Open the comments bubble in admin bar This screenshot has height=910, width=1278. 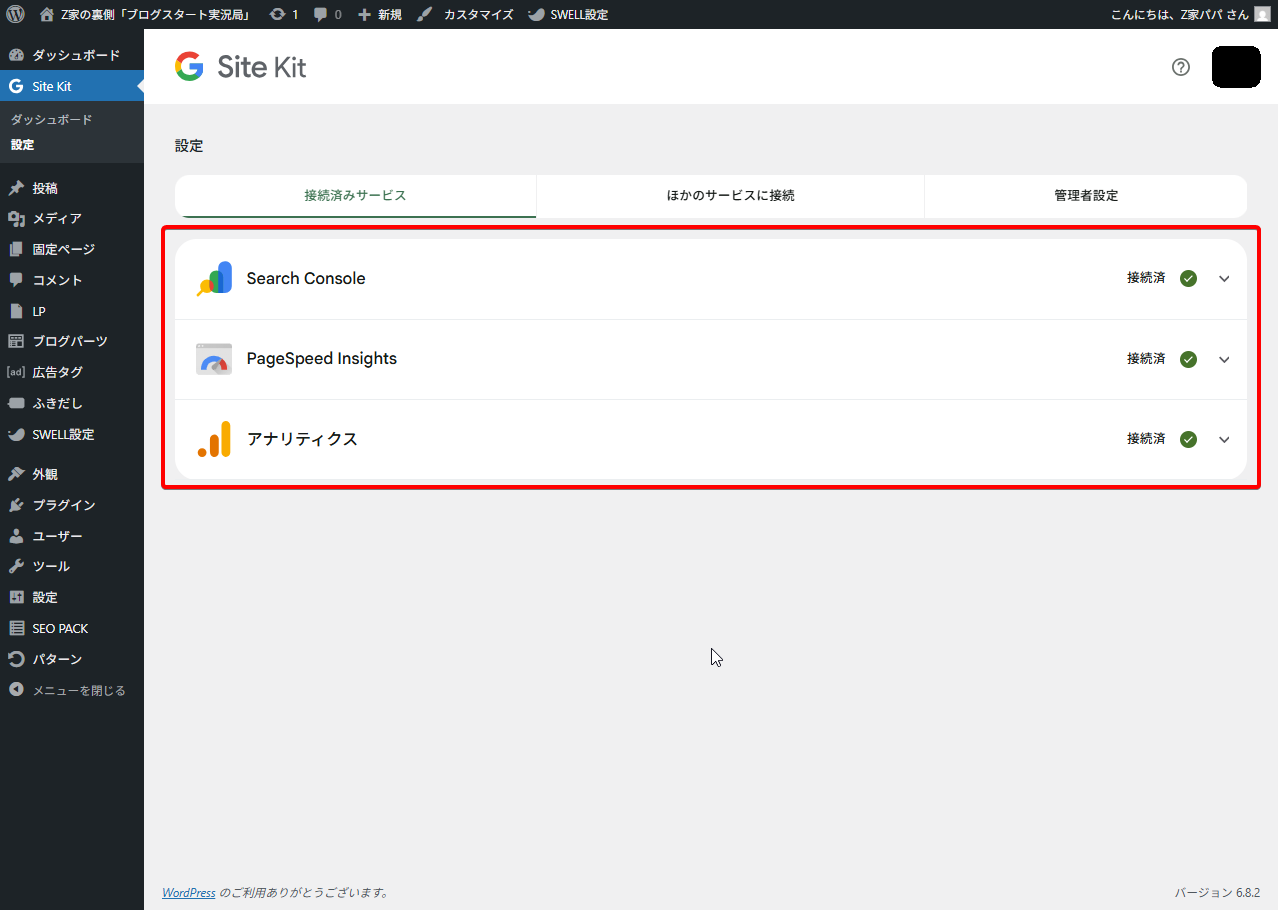point(320,15)
